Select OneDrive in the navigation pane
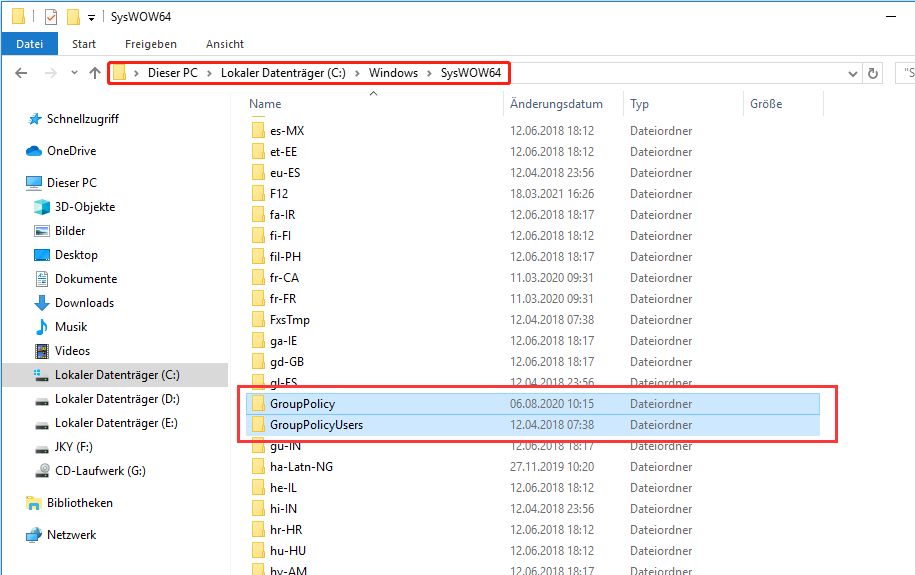 [71, 151]
